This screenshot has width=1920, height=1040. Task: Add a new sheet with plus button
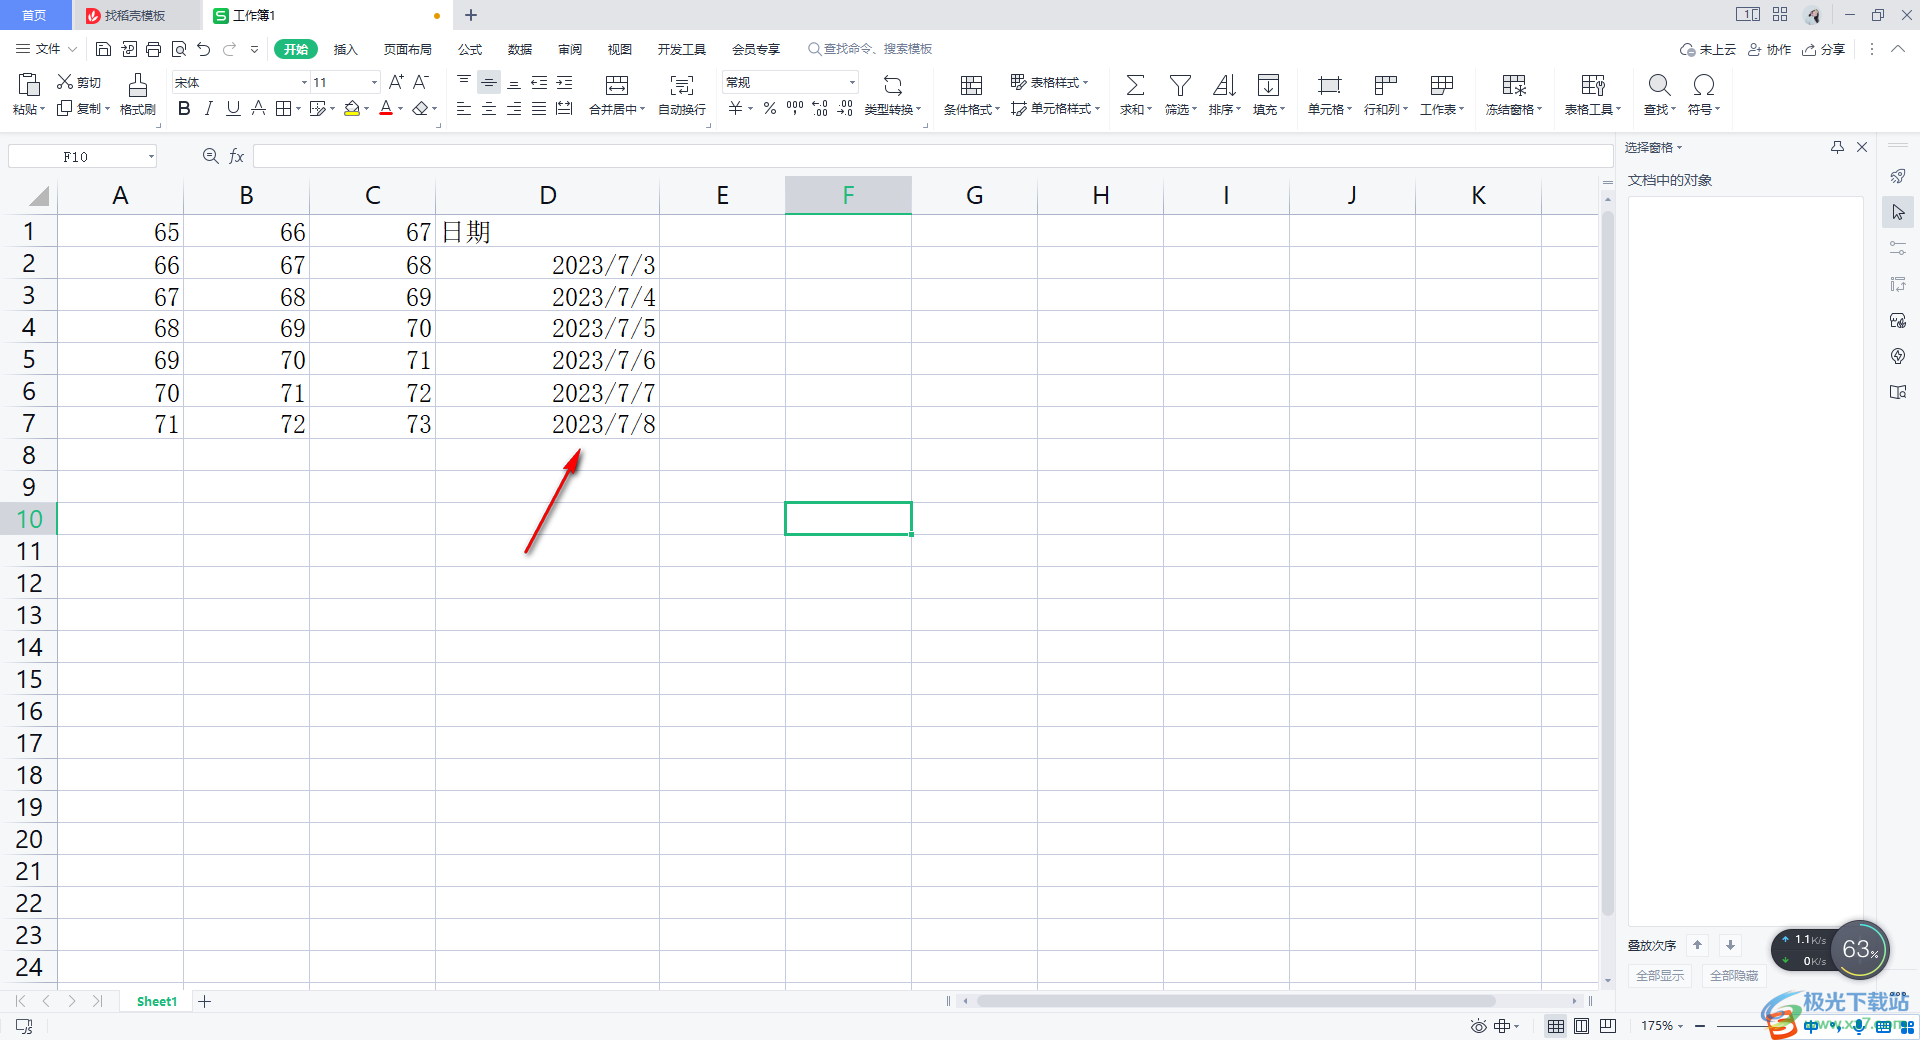(204, 1001)
